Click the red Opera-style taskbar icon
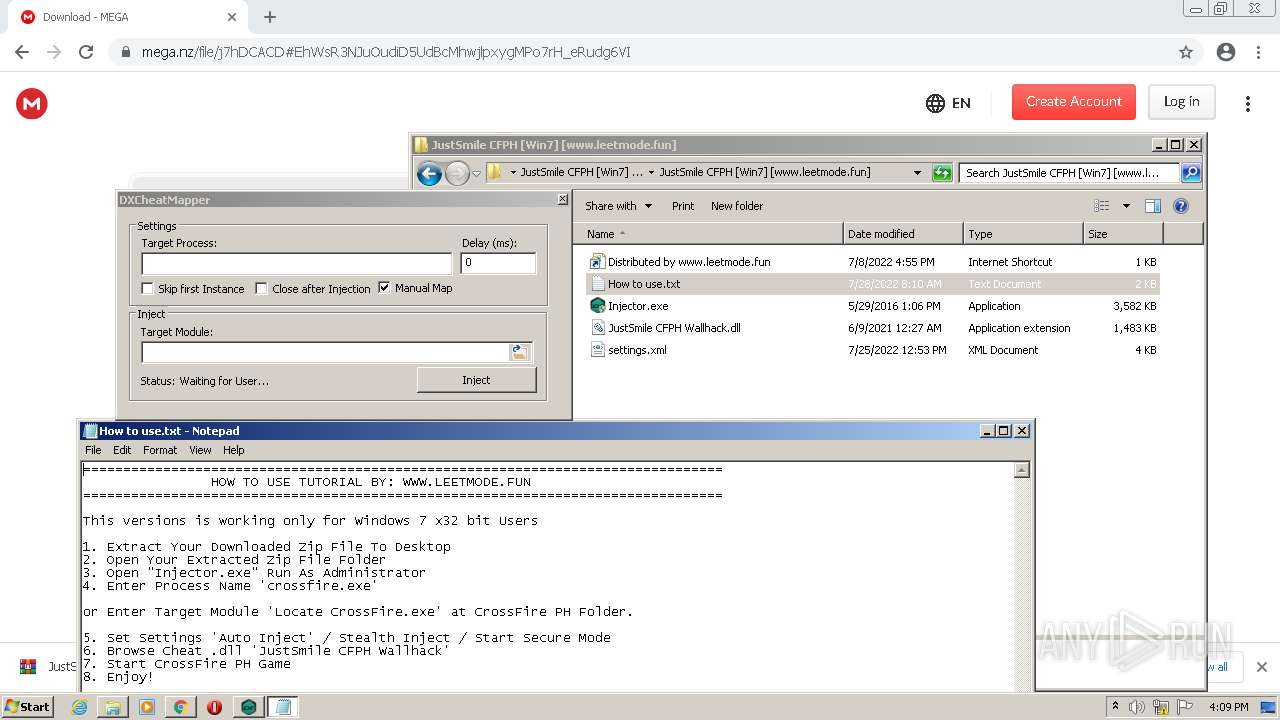This screenshot has width=1280, height=720. [214, 707]
